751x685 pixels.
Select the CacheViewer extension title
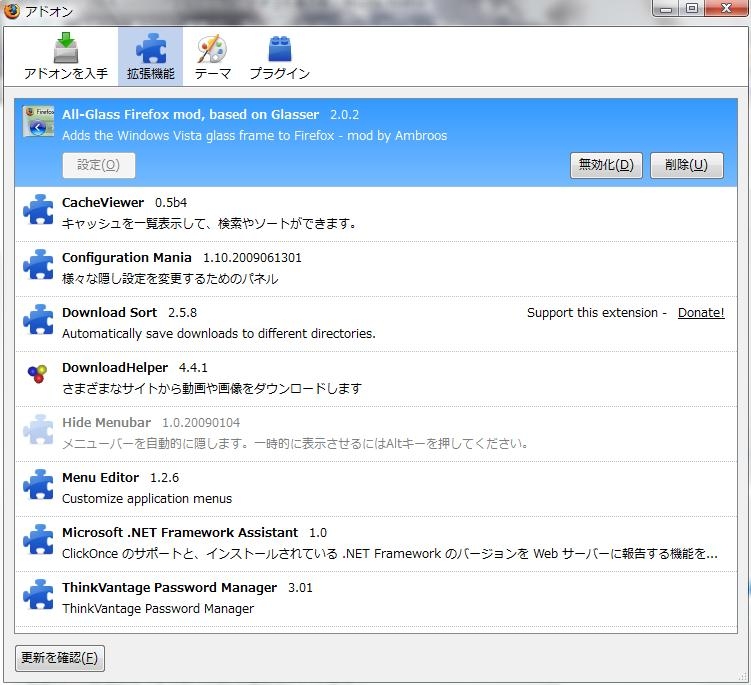pyautogui.click(x=103, y=203)
